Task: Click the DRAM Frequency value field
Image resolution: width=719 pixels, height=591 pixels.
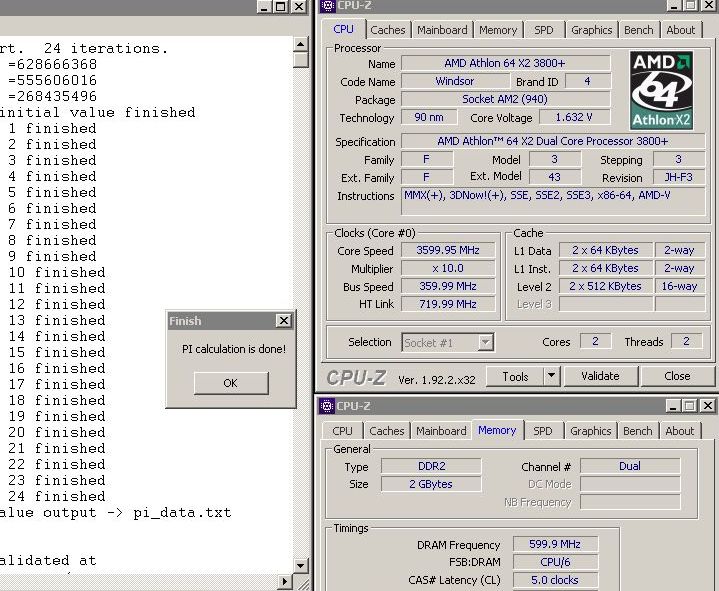Action: click(554, 544)
